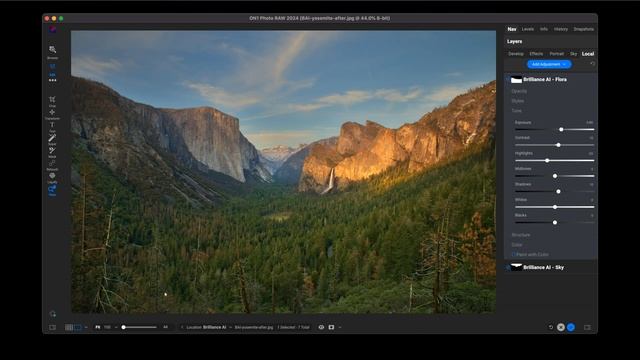
Task: Collapse the Tone section
Action: click(x=516, y=111)
